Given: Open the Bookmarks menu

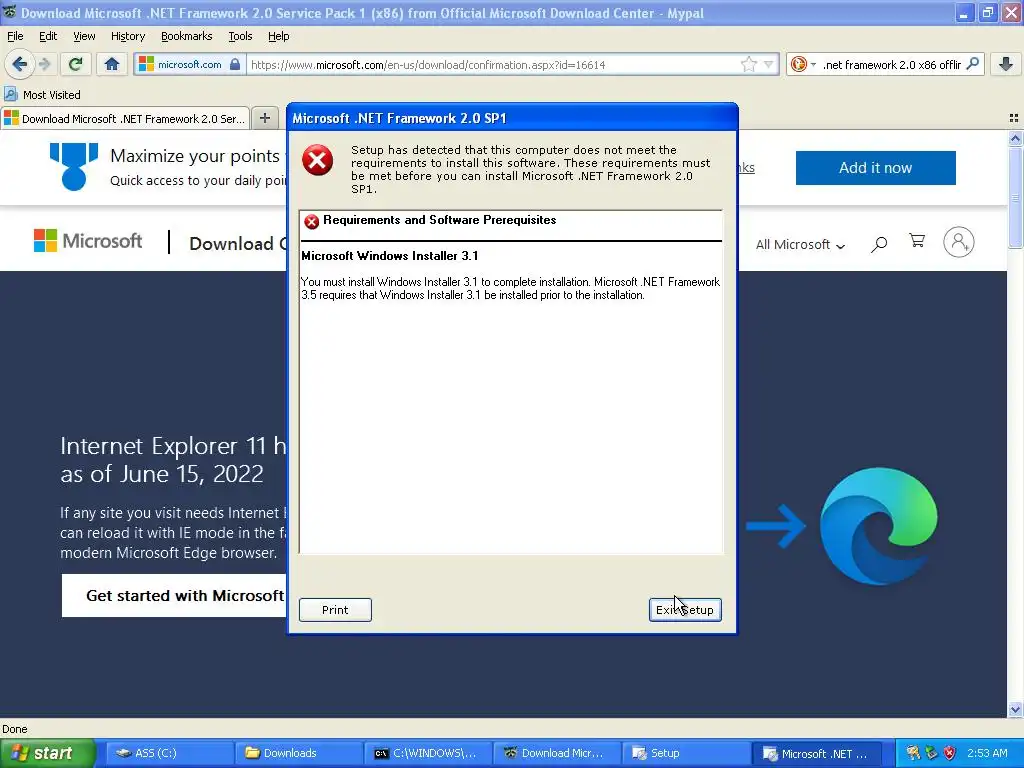Looking at the screenshot, I should (x=186, y=36).
